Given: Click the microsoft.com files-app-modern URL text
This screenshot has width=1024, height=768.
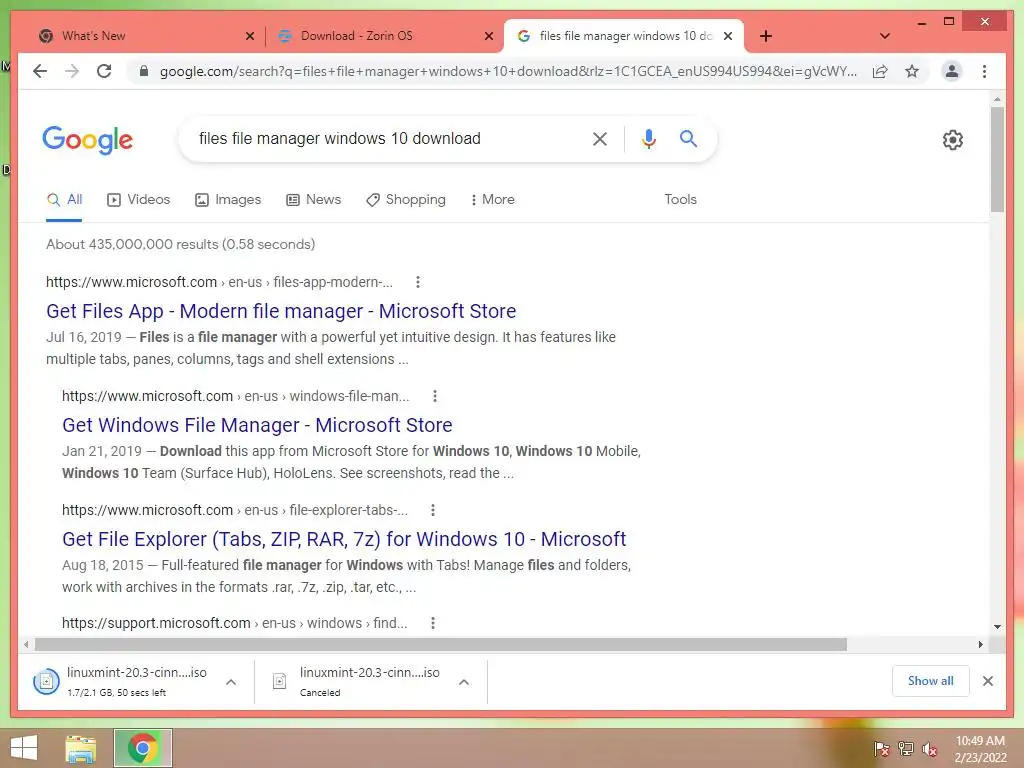Looking at the screenshot, I should (219, 282).
